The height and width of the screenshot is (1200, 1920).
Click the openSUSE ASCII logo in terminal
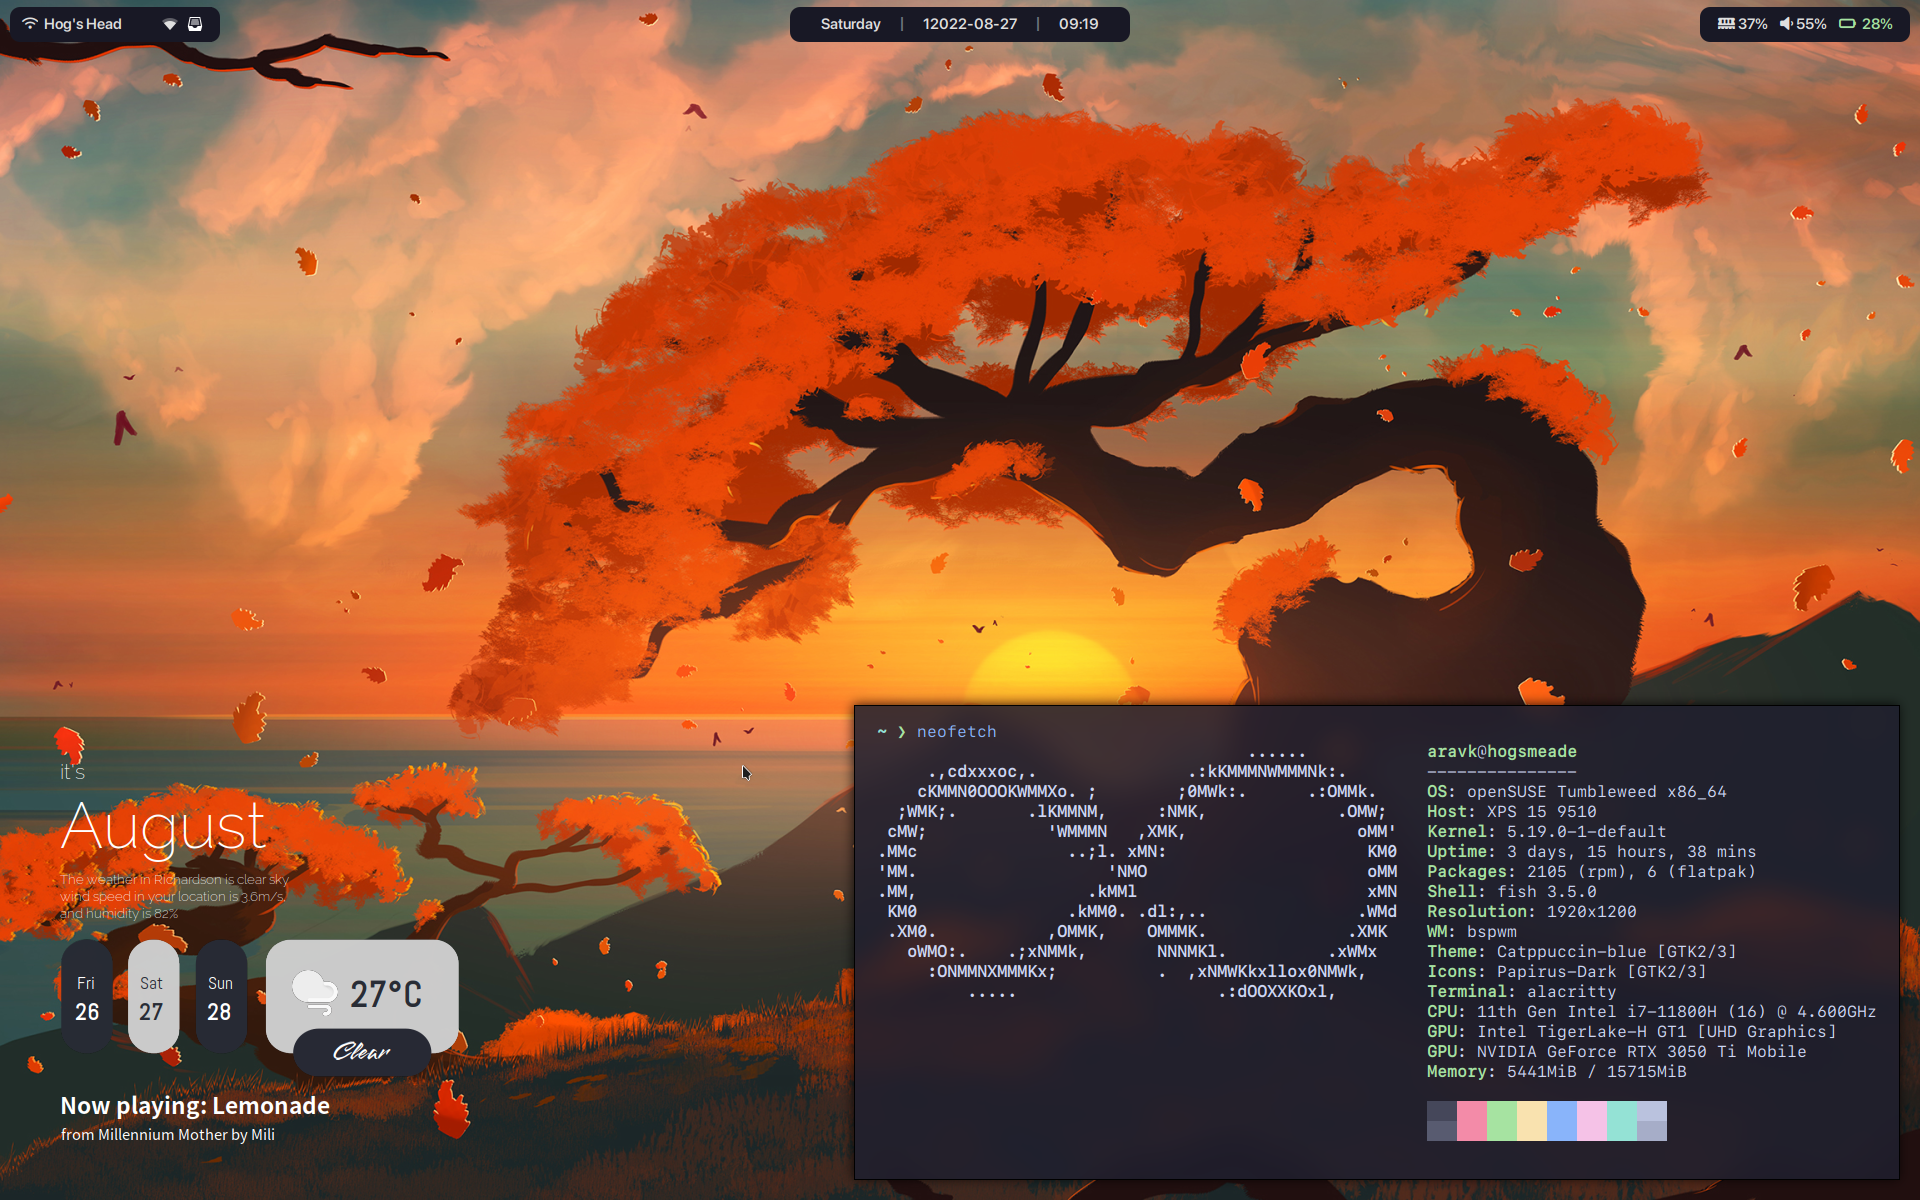(1138, 872)
